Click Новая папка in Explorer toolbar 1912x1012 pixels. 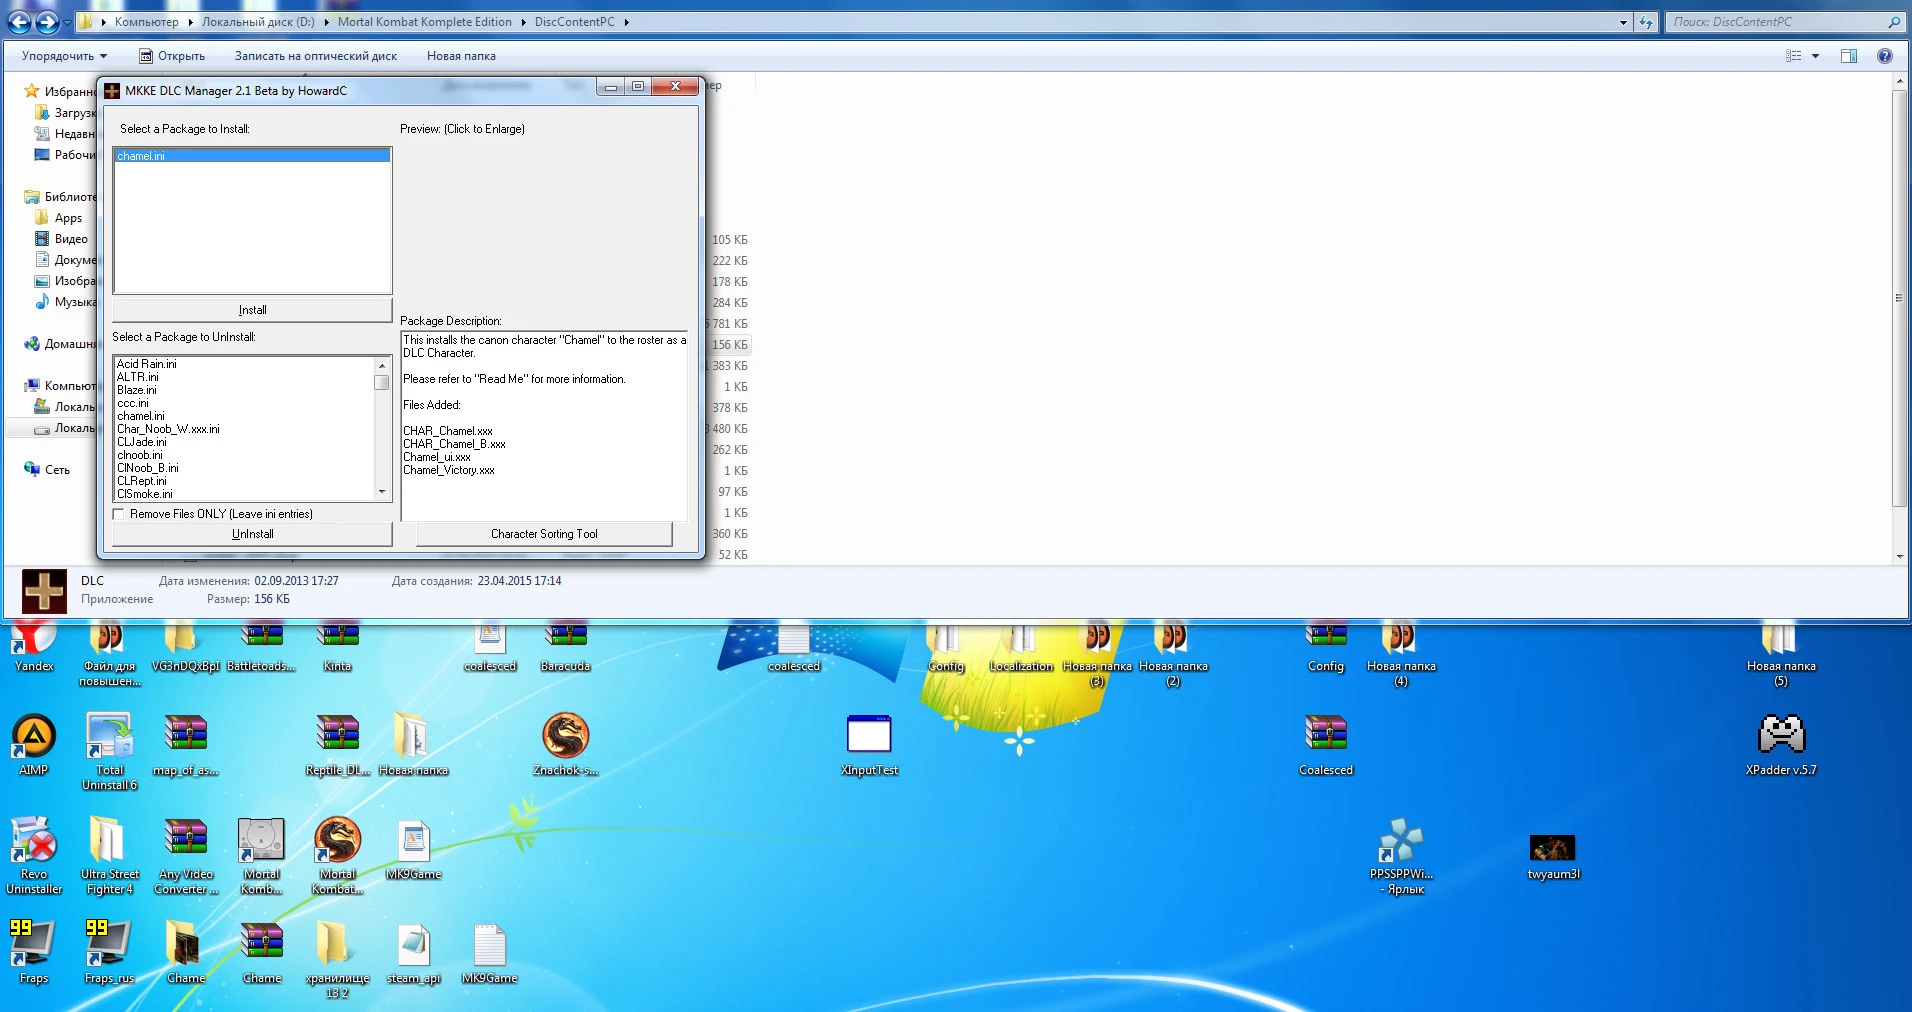pos(461,56)
